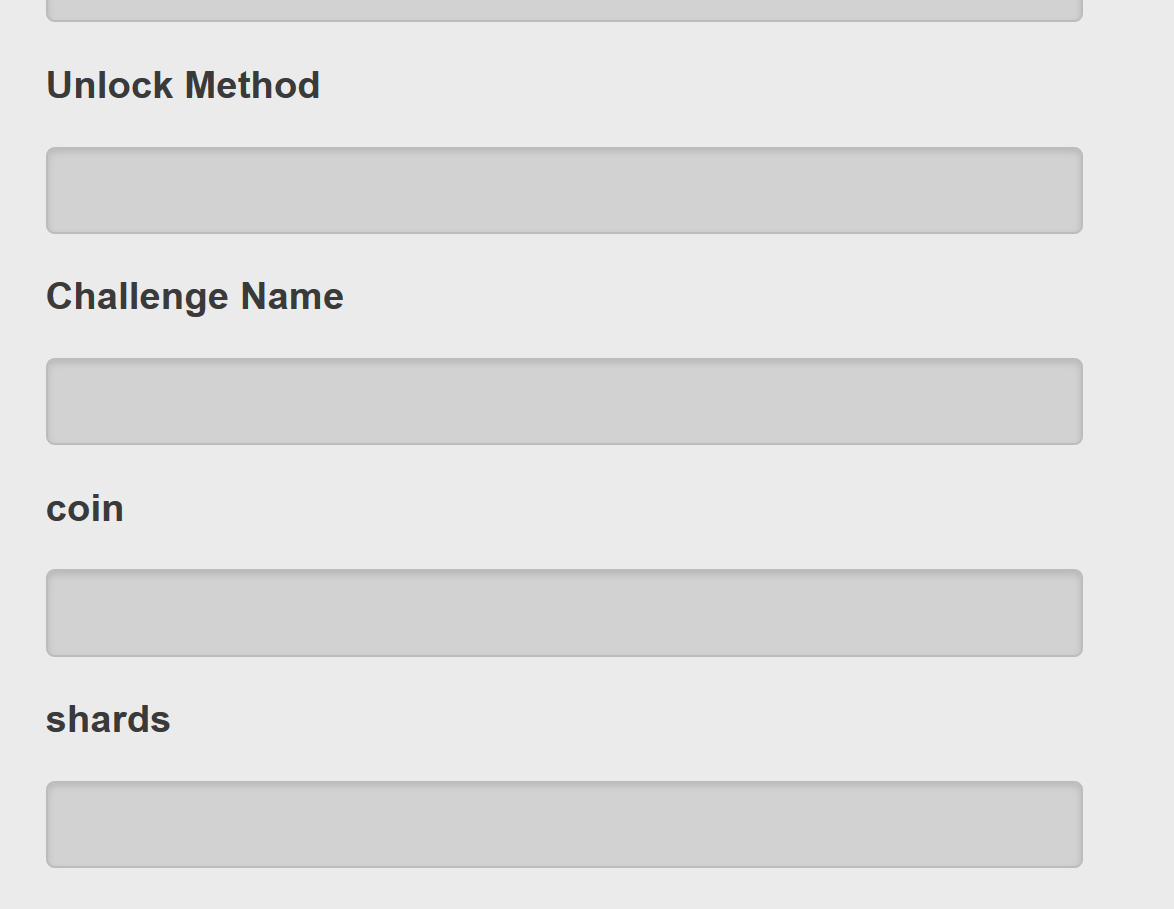Image resolution: width=1174 pixels, height=909 pixels.
Task: Place cursor in the text box under Unlock Method
Action: pyautogui.click(x=564, y=190)
